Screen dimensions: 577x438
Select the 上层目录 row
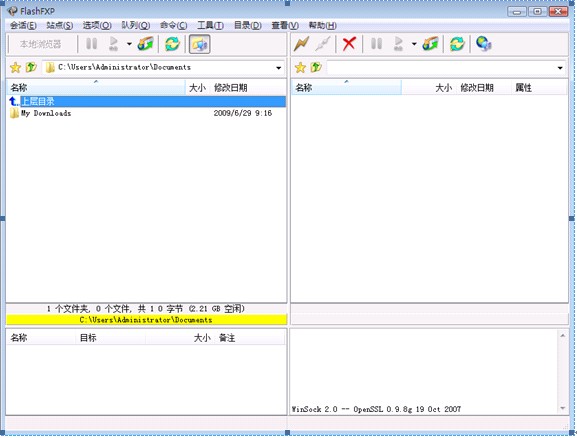[146, 101]
